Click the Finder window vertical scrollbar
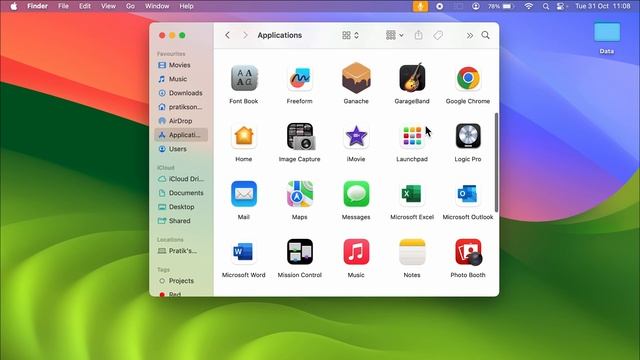The height and width of the screenshot is (360, 640). [496, 162]
